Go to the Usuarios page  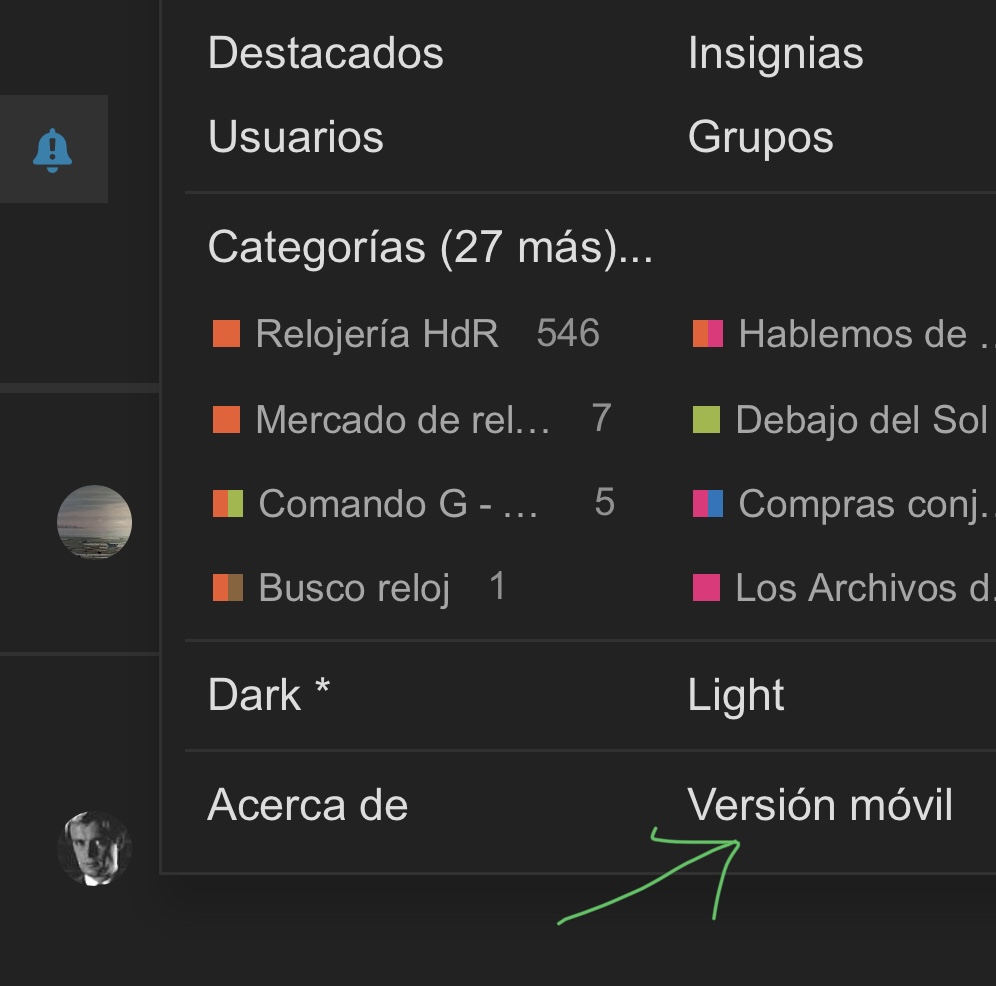click(x=296, y=136)
